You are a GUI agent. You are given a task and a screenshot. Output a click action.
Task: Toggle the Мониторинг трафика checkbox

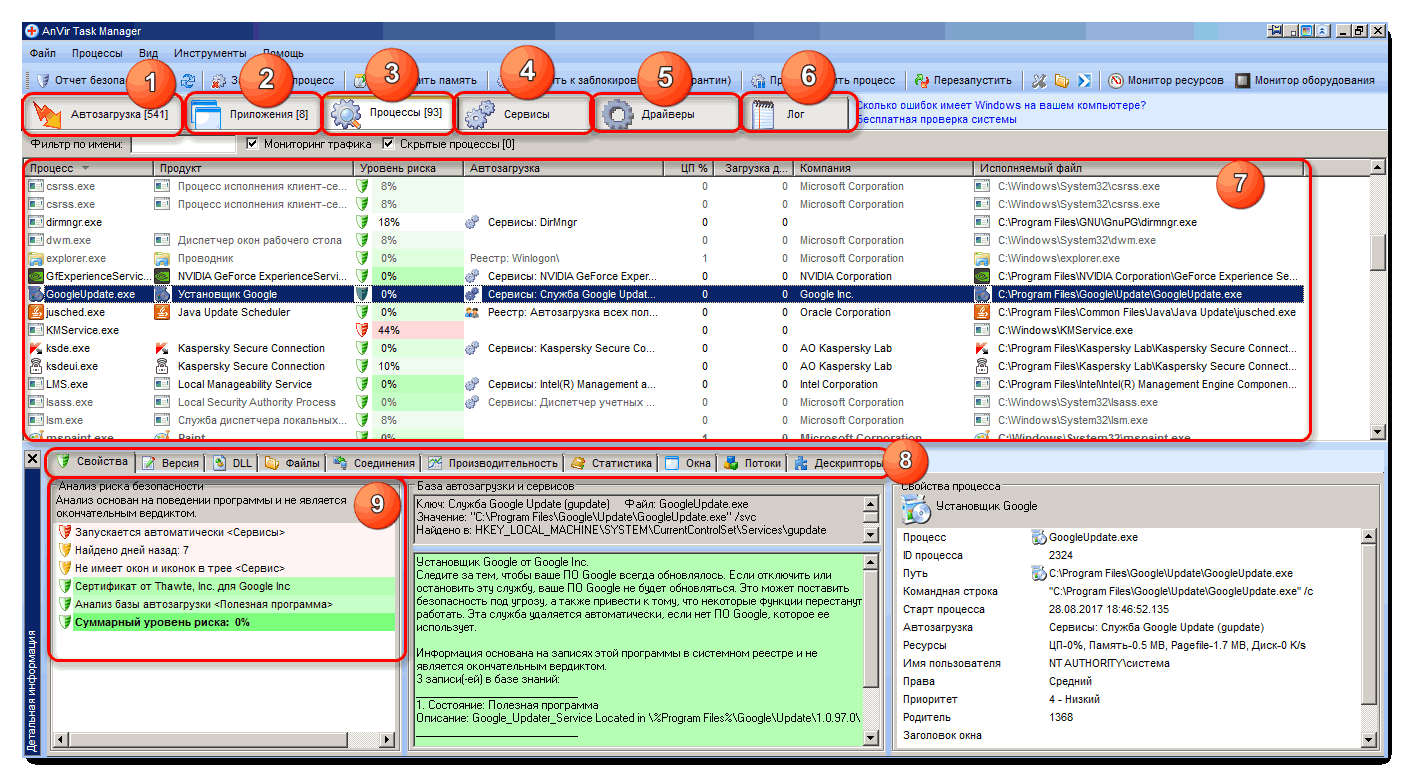[x=252, y=144]
